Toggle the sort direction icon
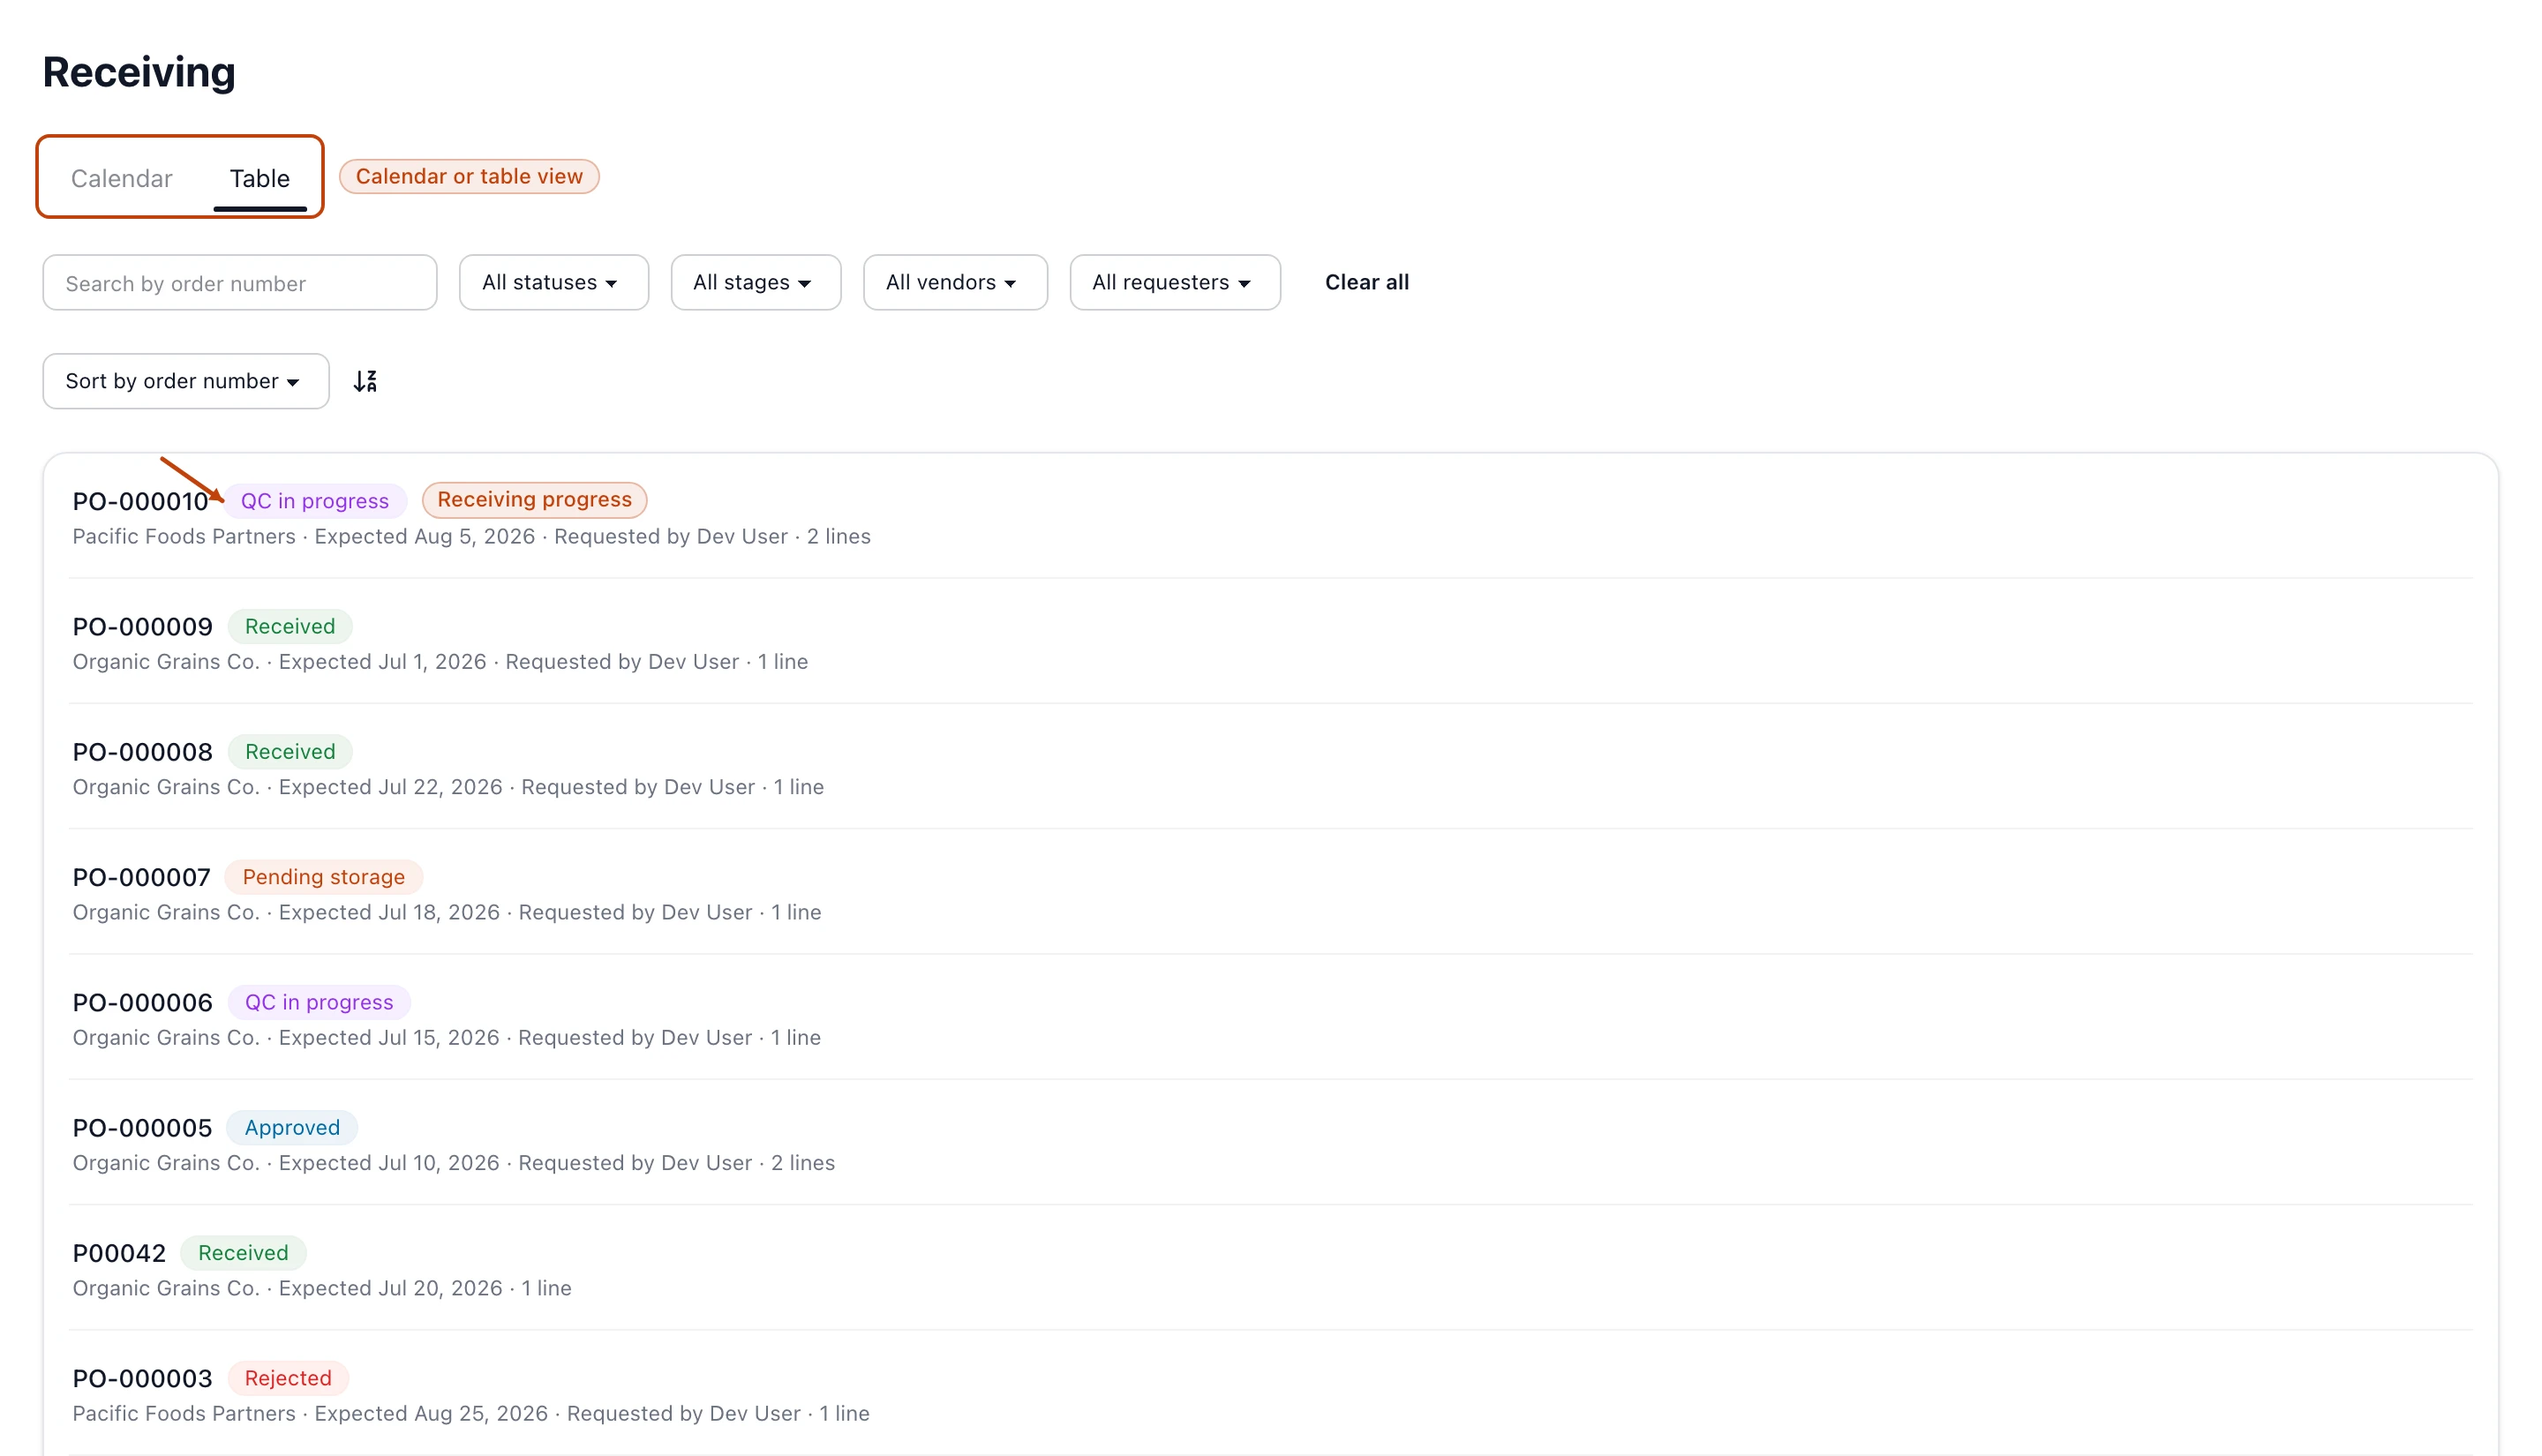2542x1456 pixels. click(x=365, y=381)
